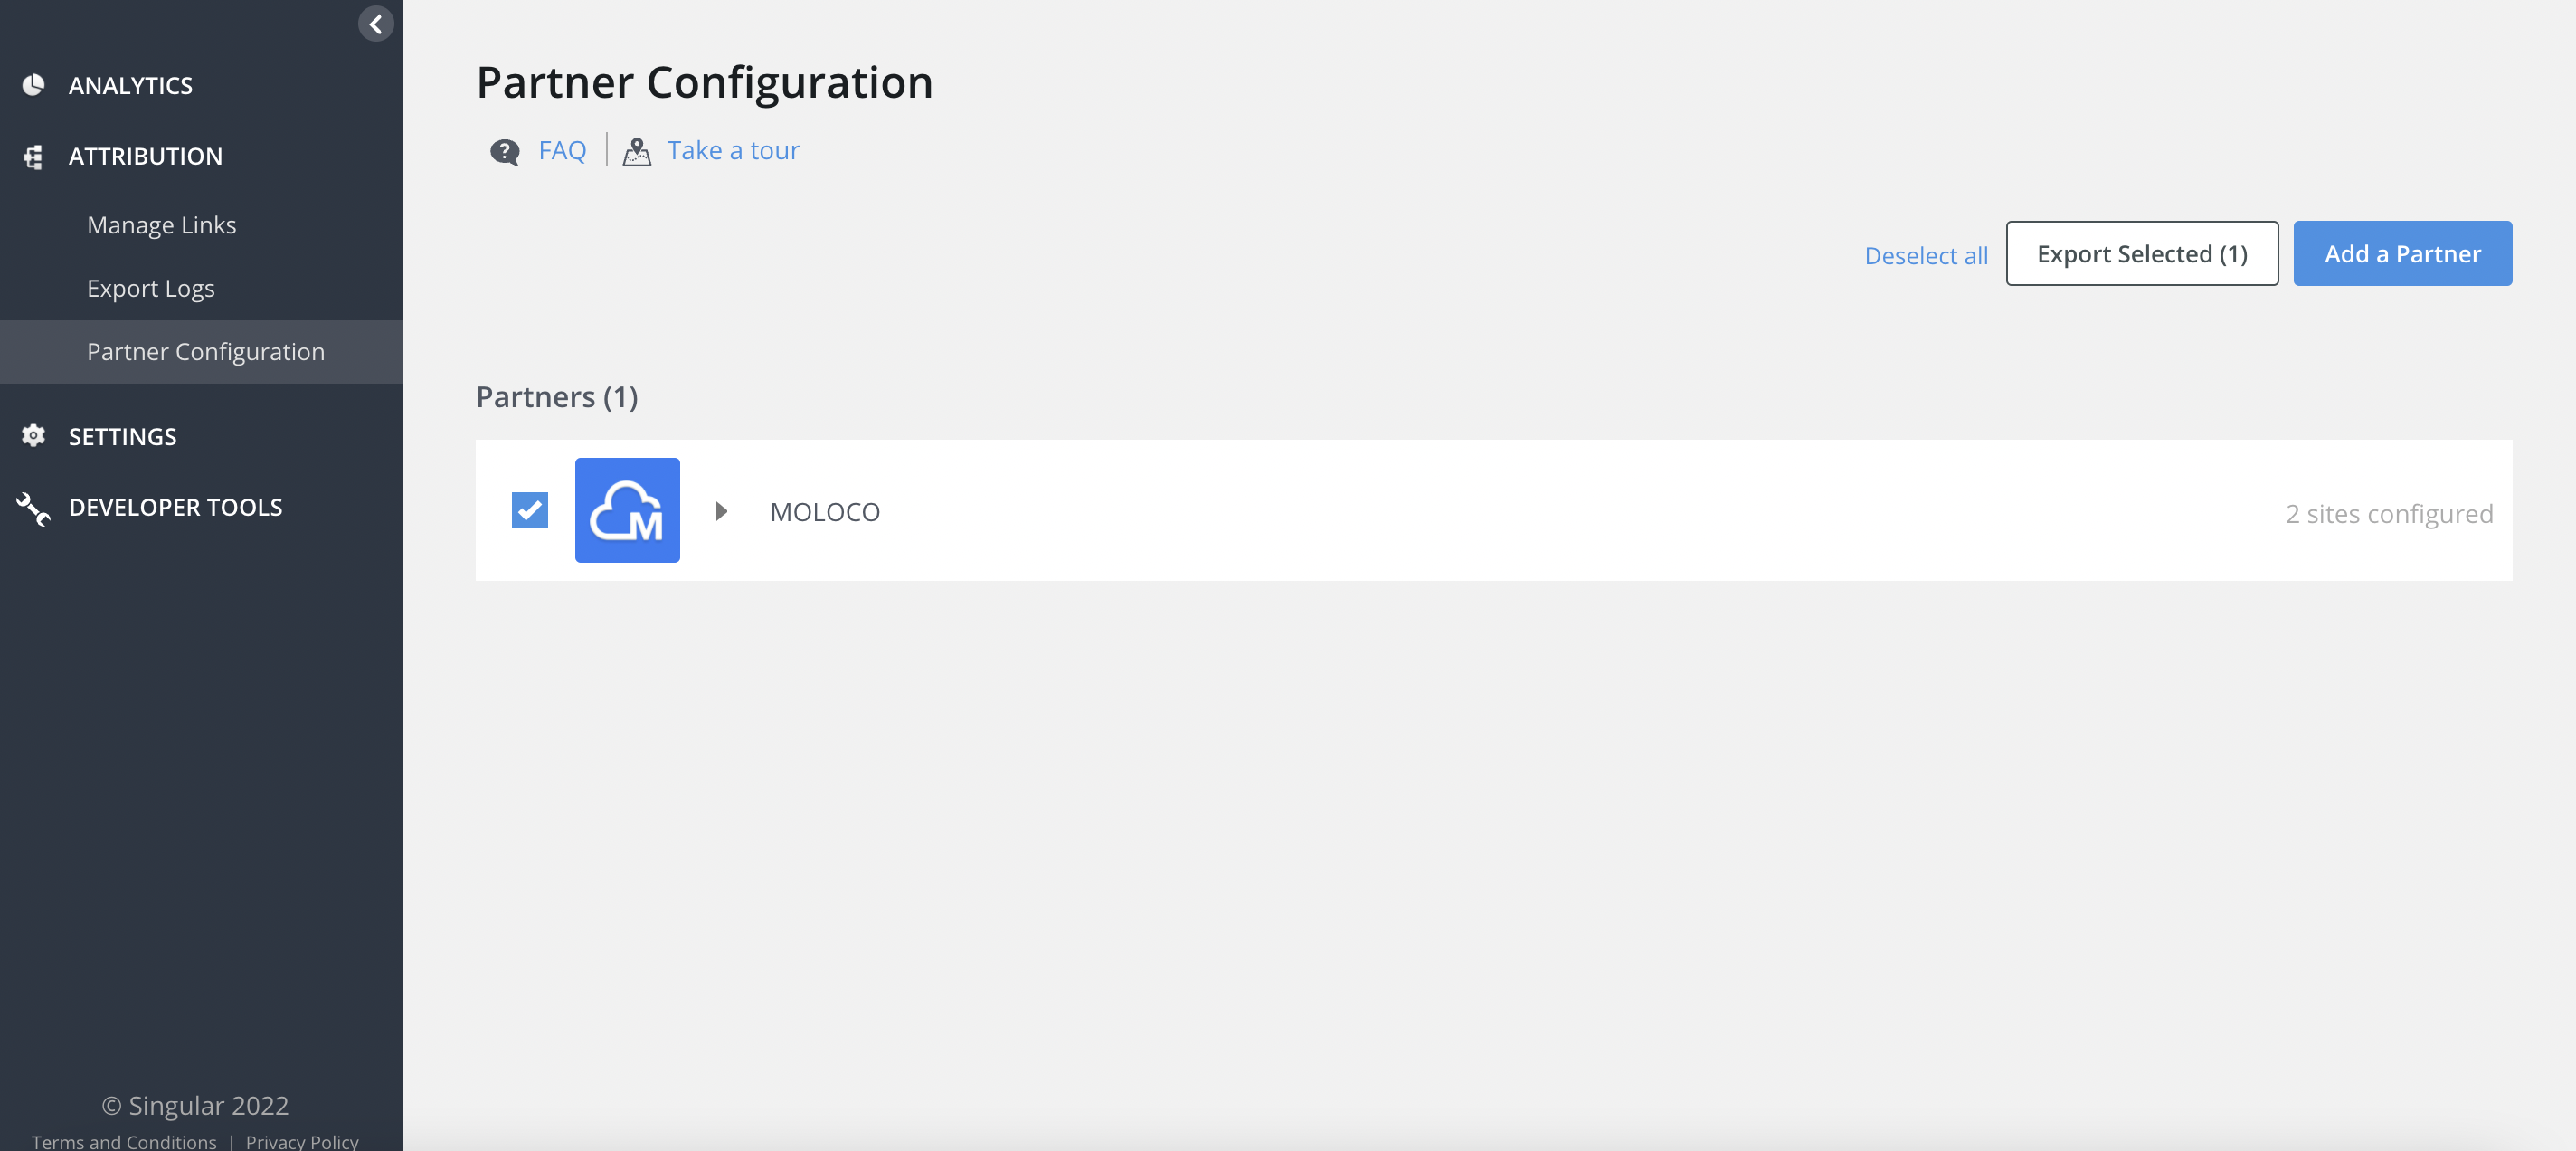Click the Developer Tools wrench icon

(34, 508)
